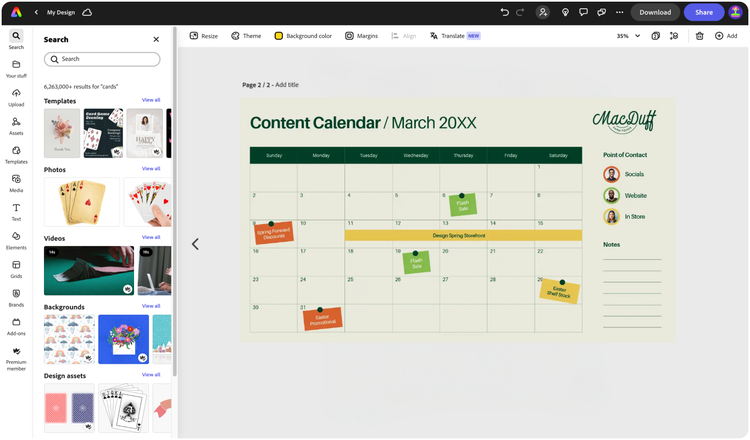Screen dimensions: 750x440
Task: Click the Share button
Action: (704, 12)
